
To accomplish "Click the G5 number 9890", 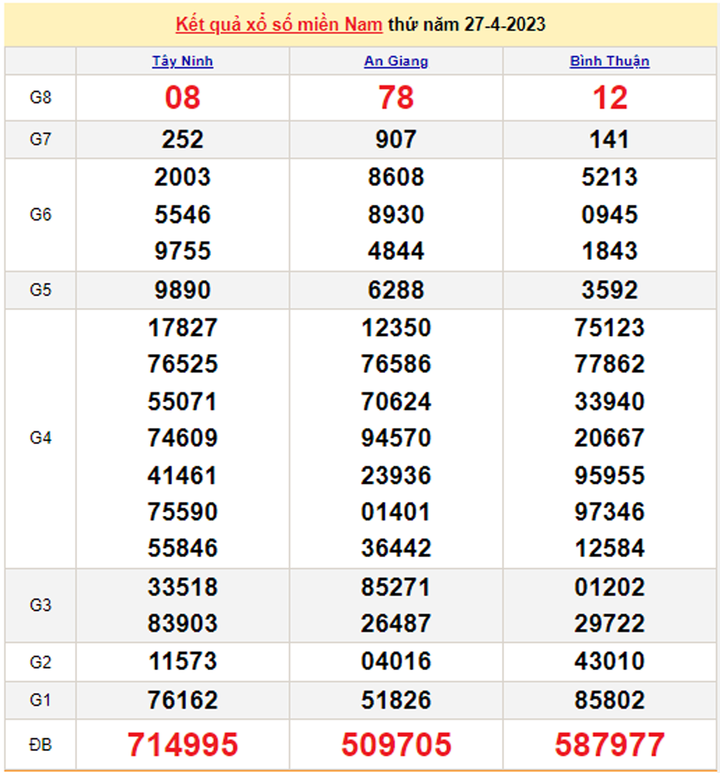I will coord(182,289).
